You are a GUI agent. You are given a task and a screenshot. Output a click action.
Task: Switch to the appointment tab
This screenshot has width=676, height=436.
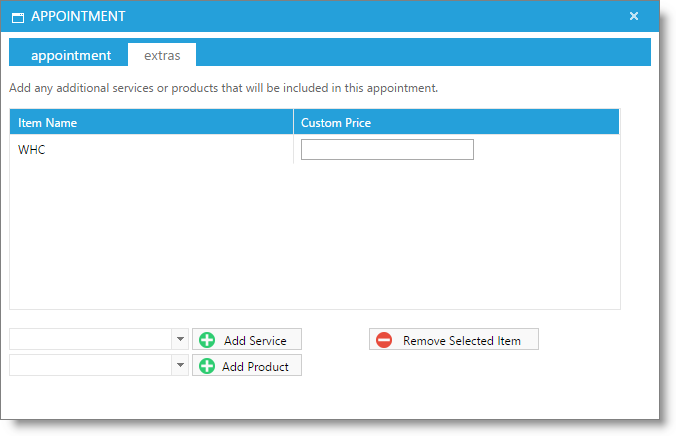pyautogui.click(x=70, y=55)
